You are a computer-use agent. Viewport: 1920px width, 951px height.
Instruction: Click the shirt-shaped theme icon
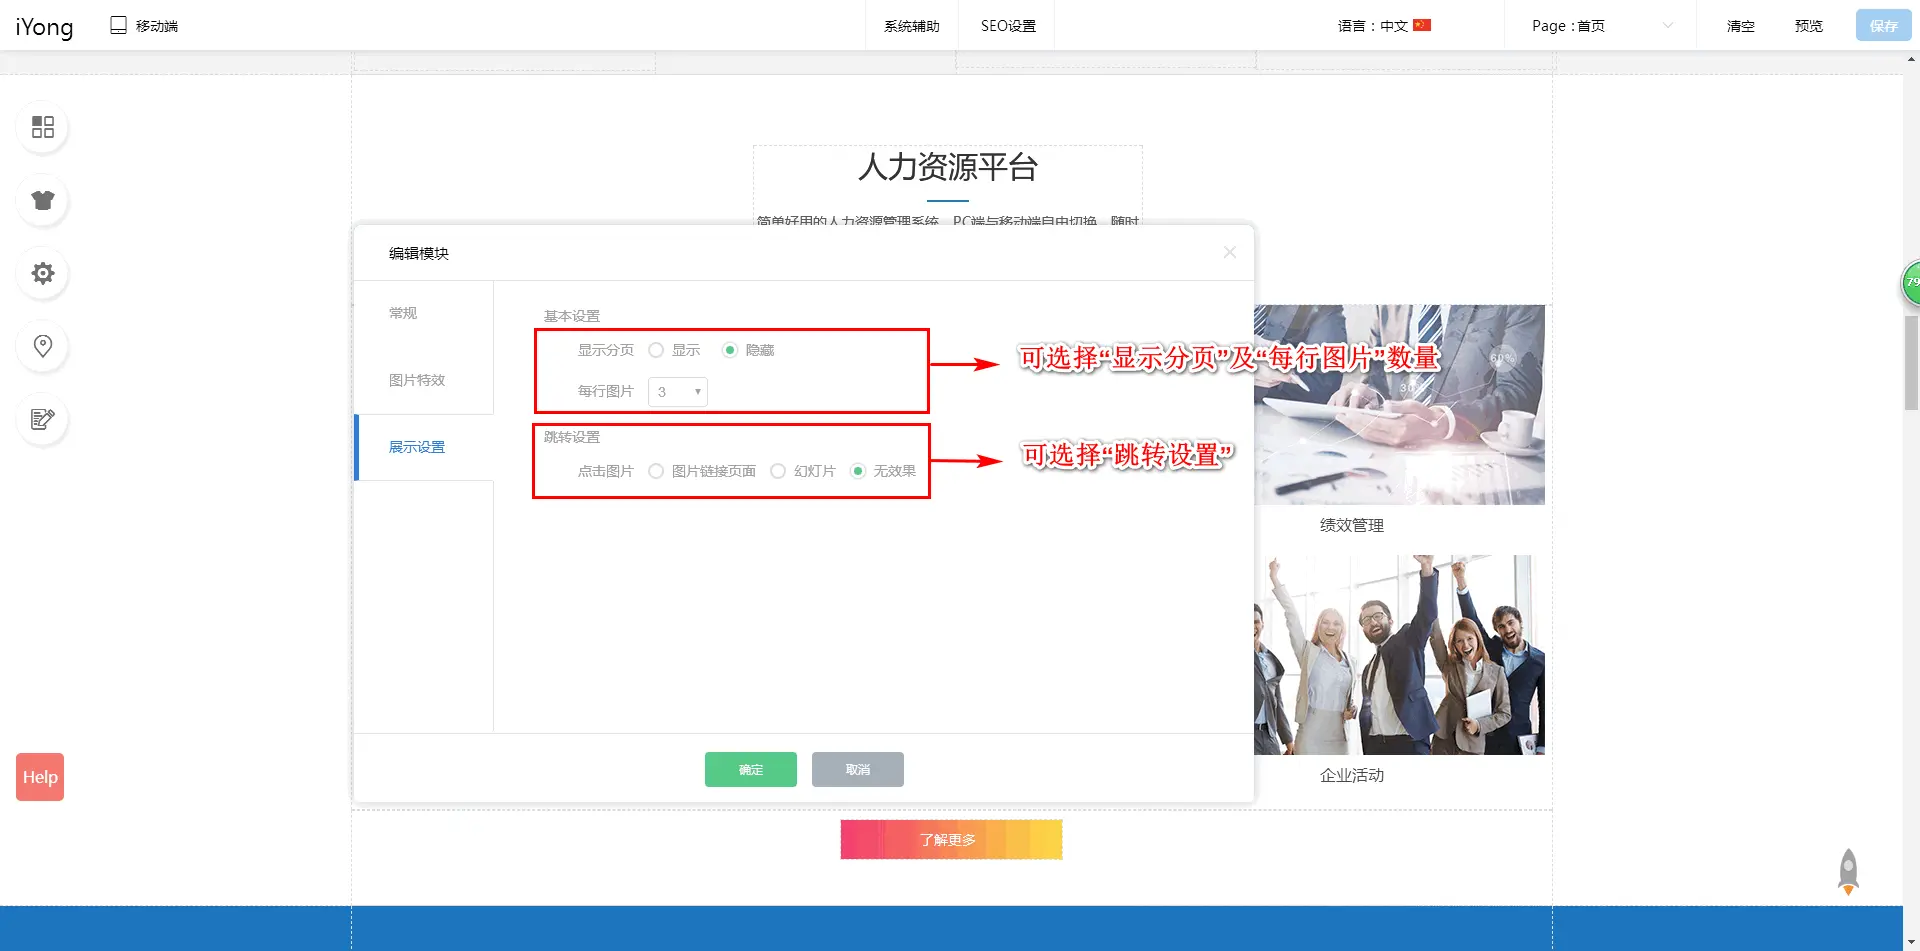tap(42, 200)
